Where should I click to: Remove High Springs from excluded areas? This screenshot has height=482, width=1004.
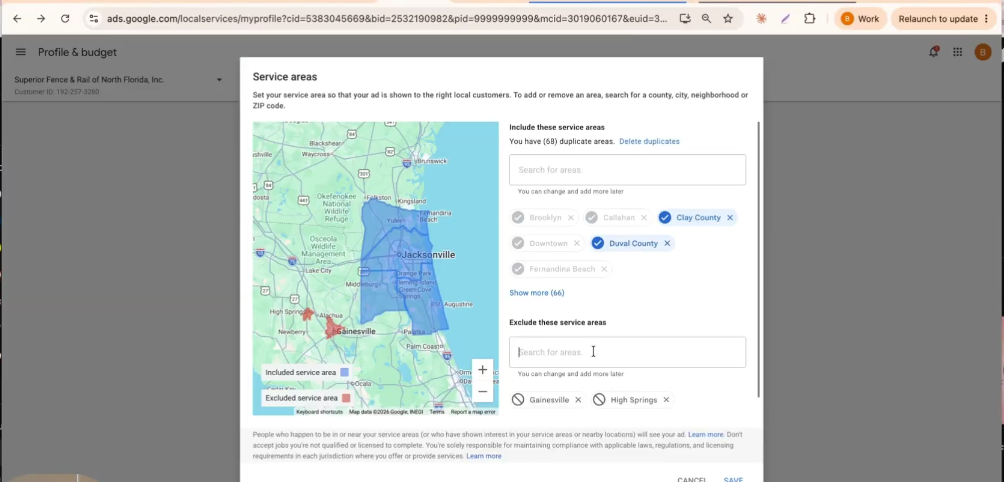pos(666,399)
